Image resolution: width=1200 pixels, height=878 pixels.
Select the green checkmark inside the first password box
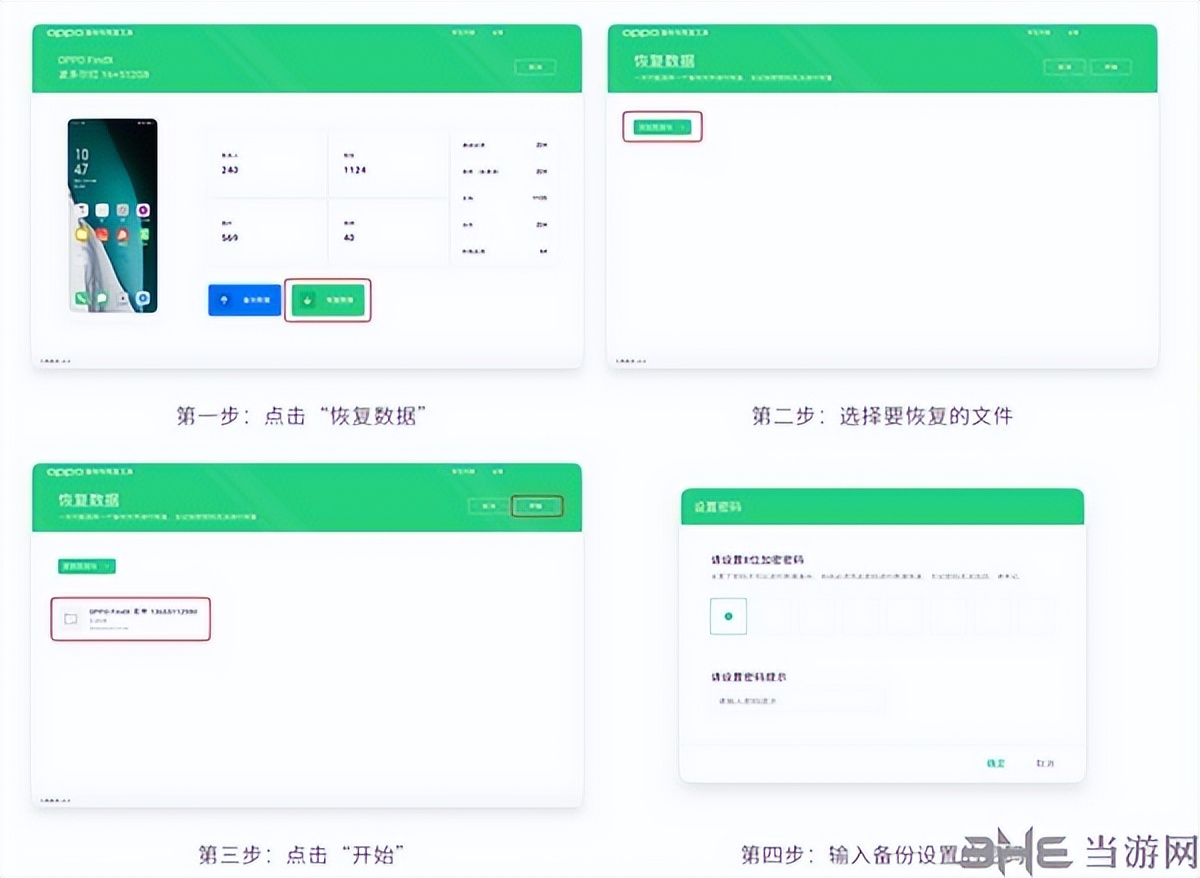click(727, 616)
